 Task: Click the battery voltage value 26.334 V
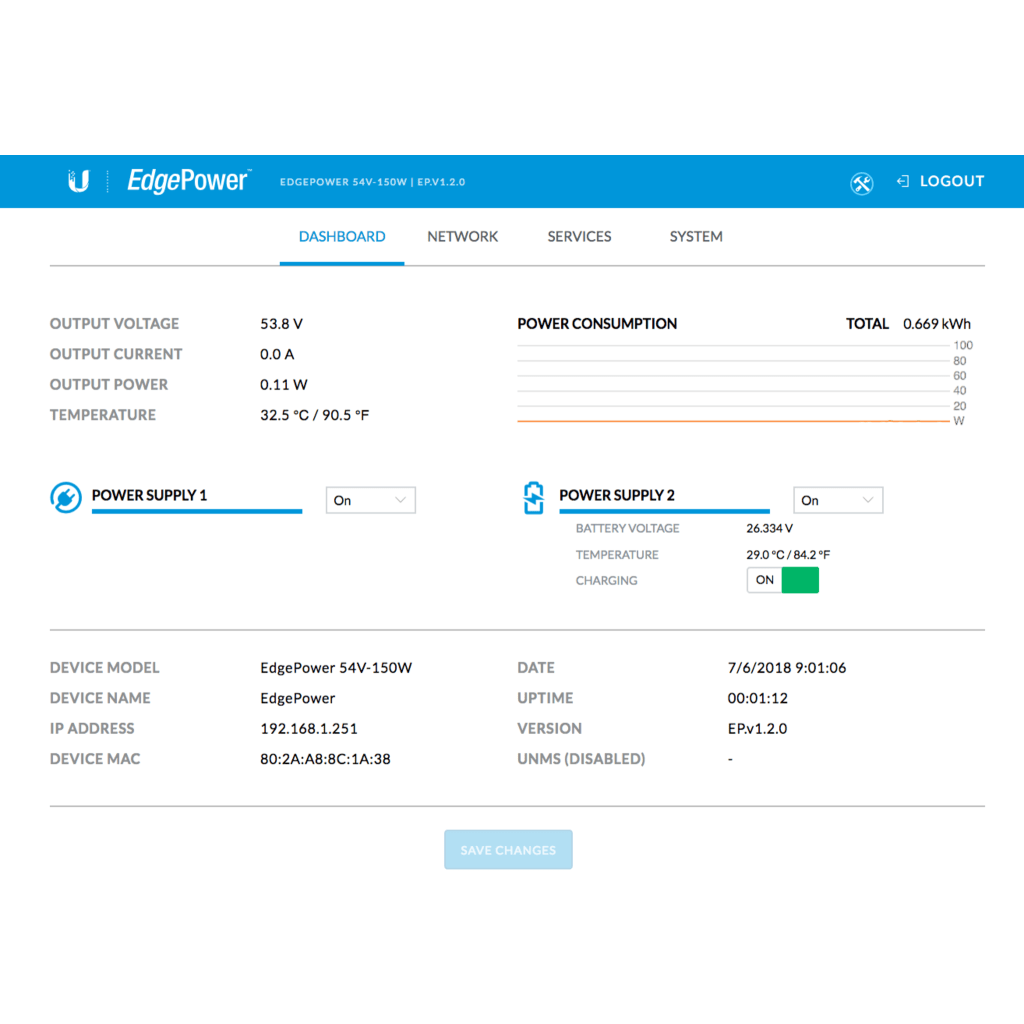coord(769,528)
